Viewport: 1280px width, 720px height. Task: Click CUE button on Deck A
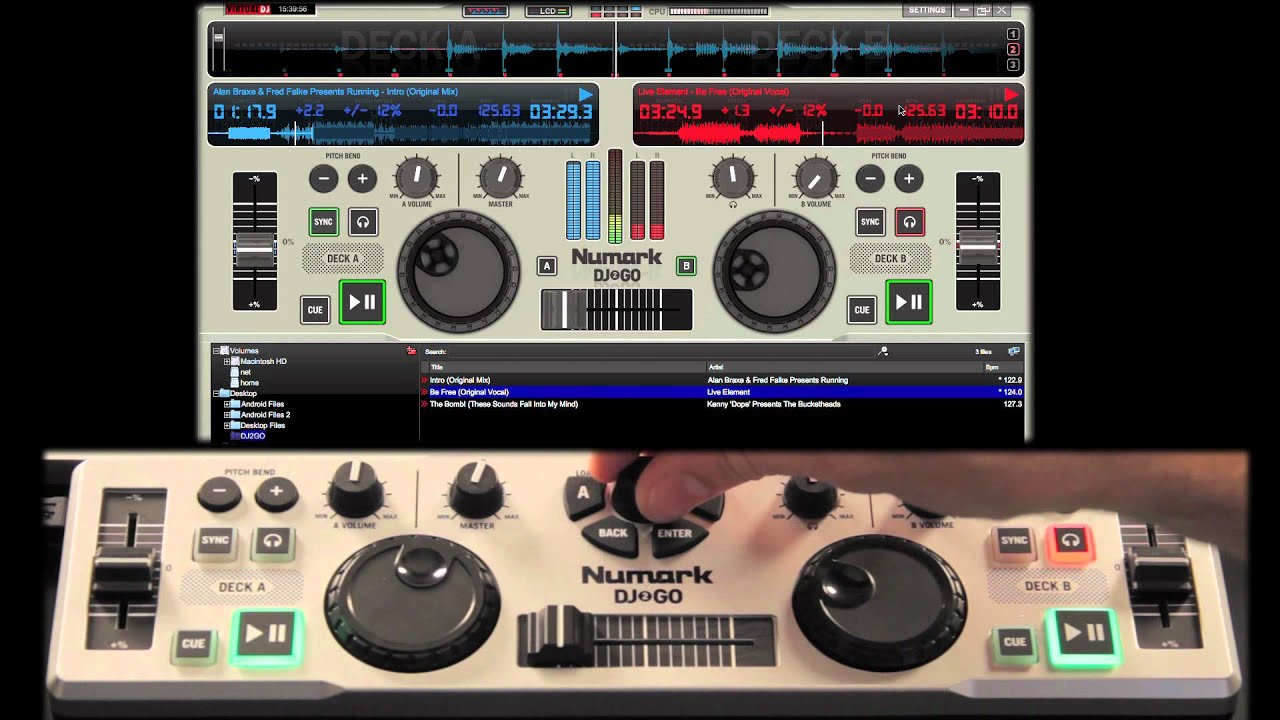click(315, 309)
